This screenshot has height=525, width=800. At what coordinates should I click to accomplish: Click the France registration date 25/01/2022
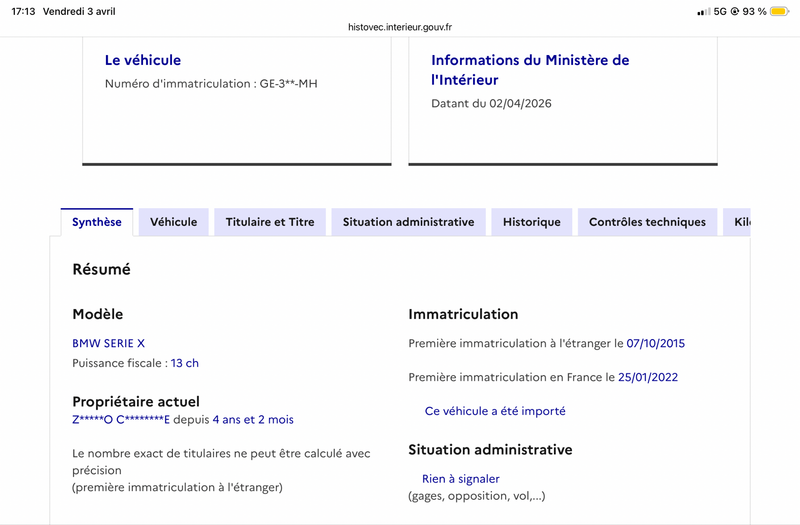pyautogui.click(x=648, y=378)
